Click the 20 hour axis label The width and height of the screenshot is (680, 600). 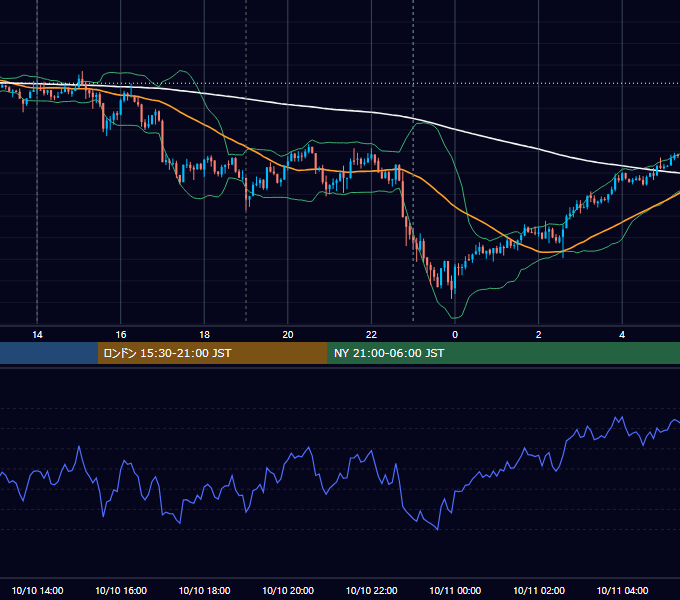(x=288, y=335)
